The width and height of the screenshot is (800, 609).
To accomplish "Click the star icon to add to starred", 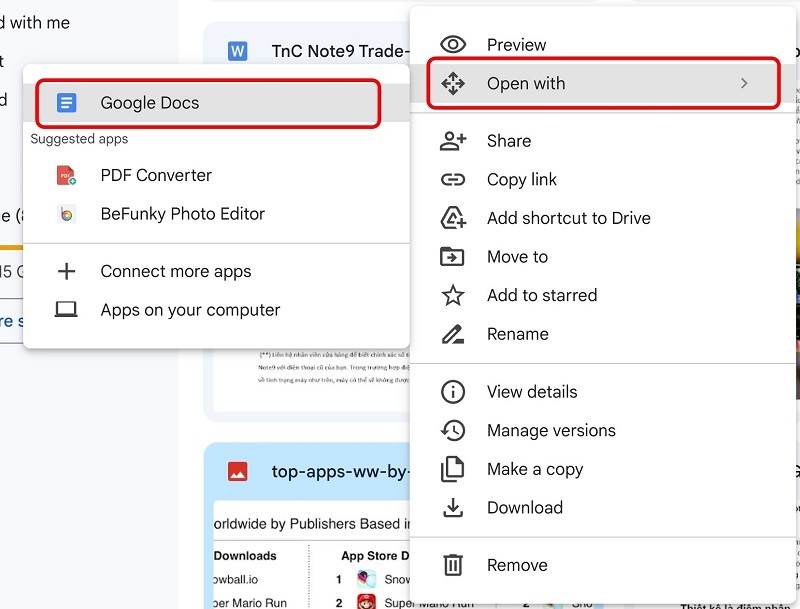I will [453, 296].
